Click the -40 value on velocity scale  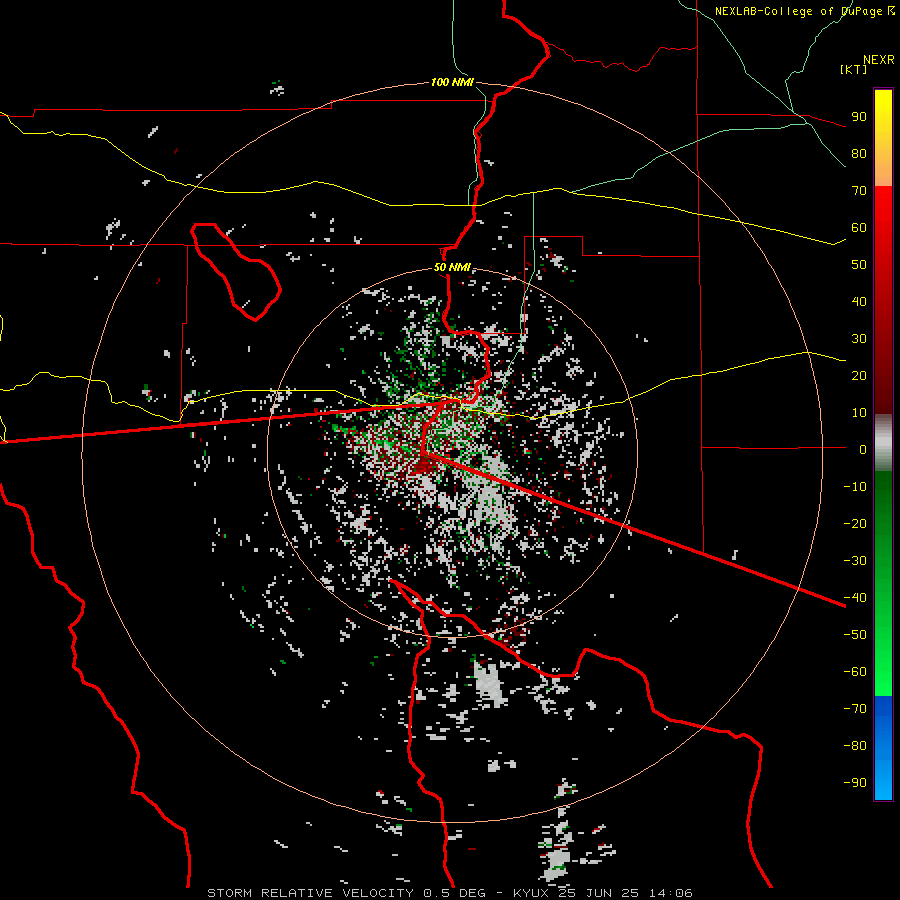855,598
